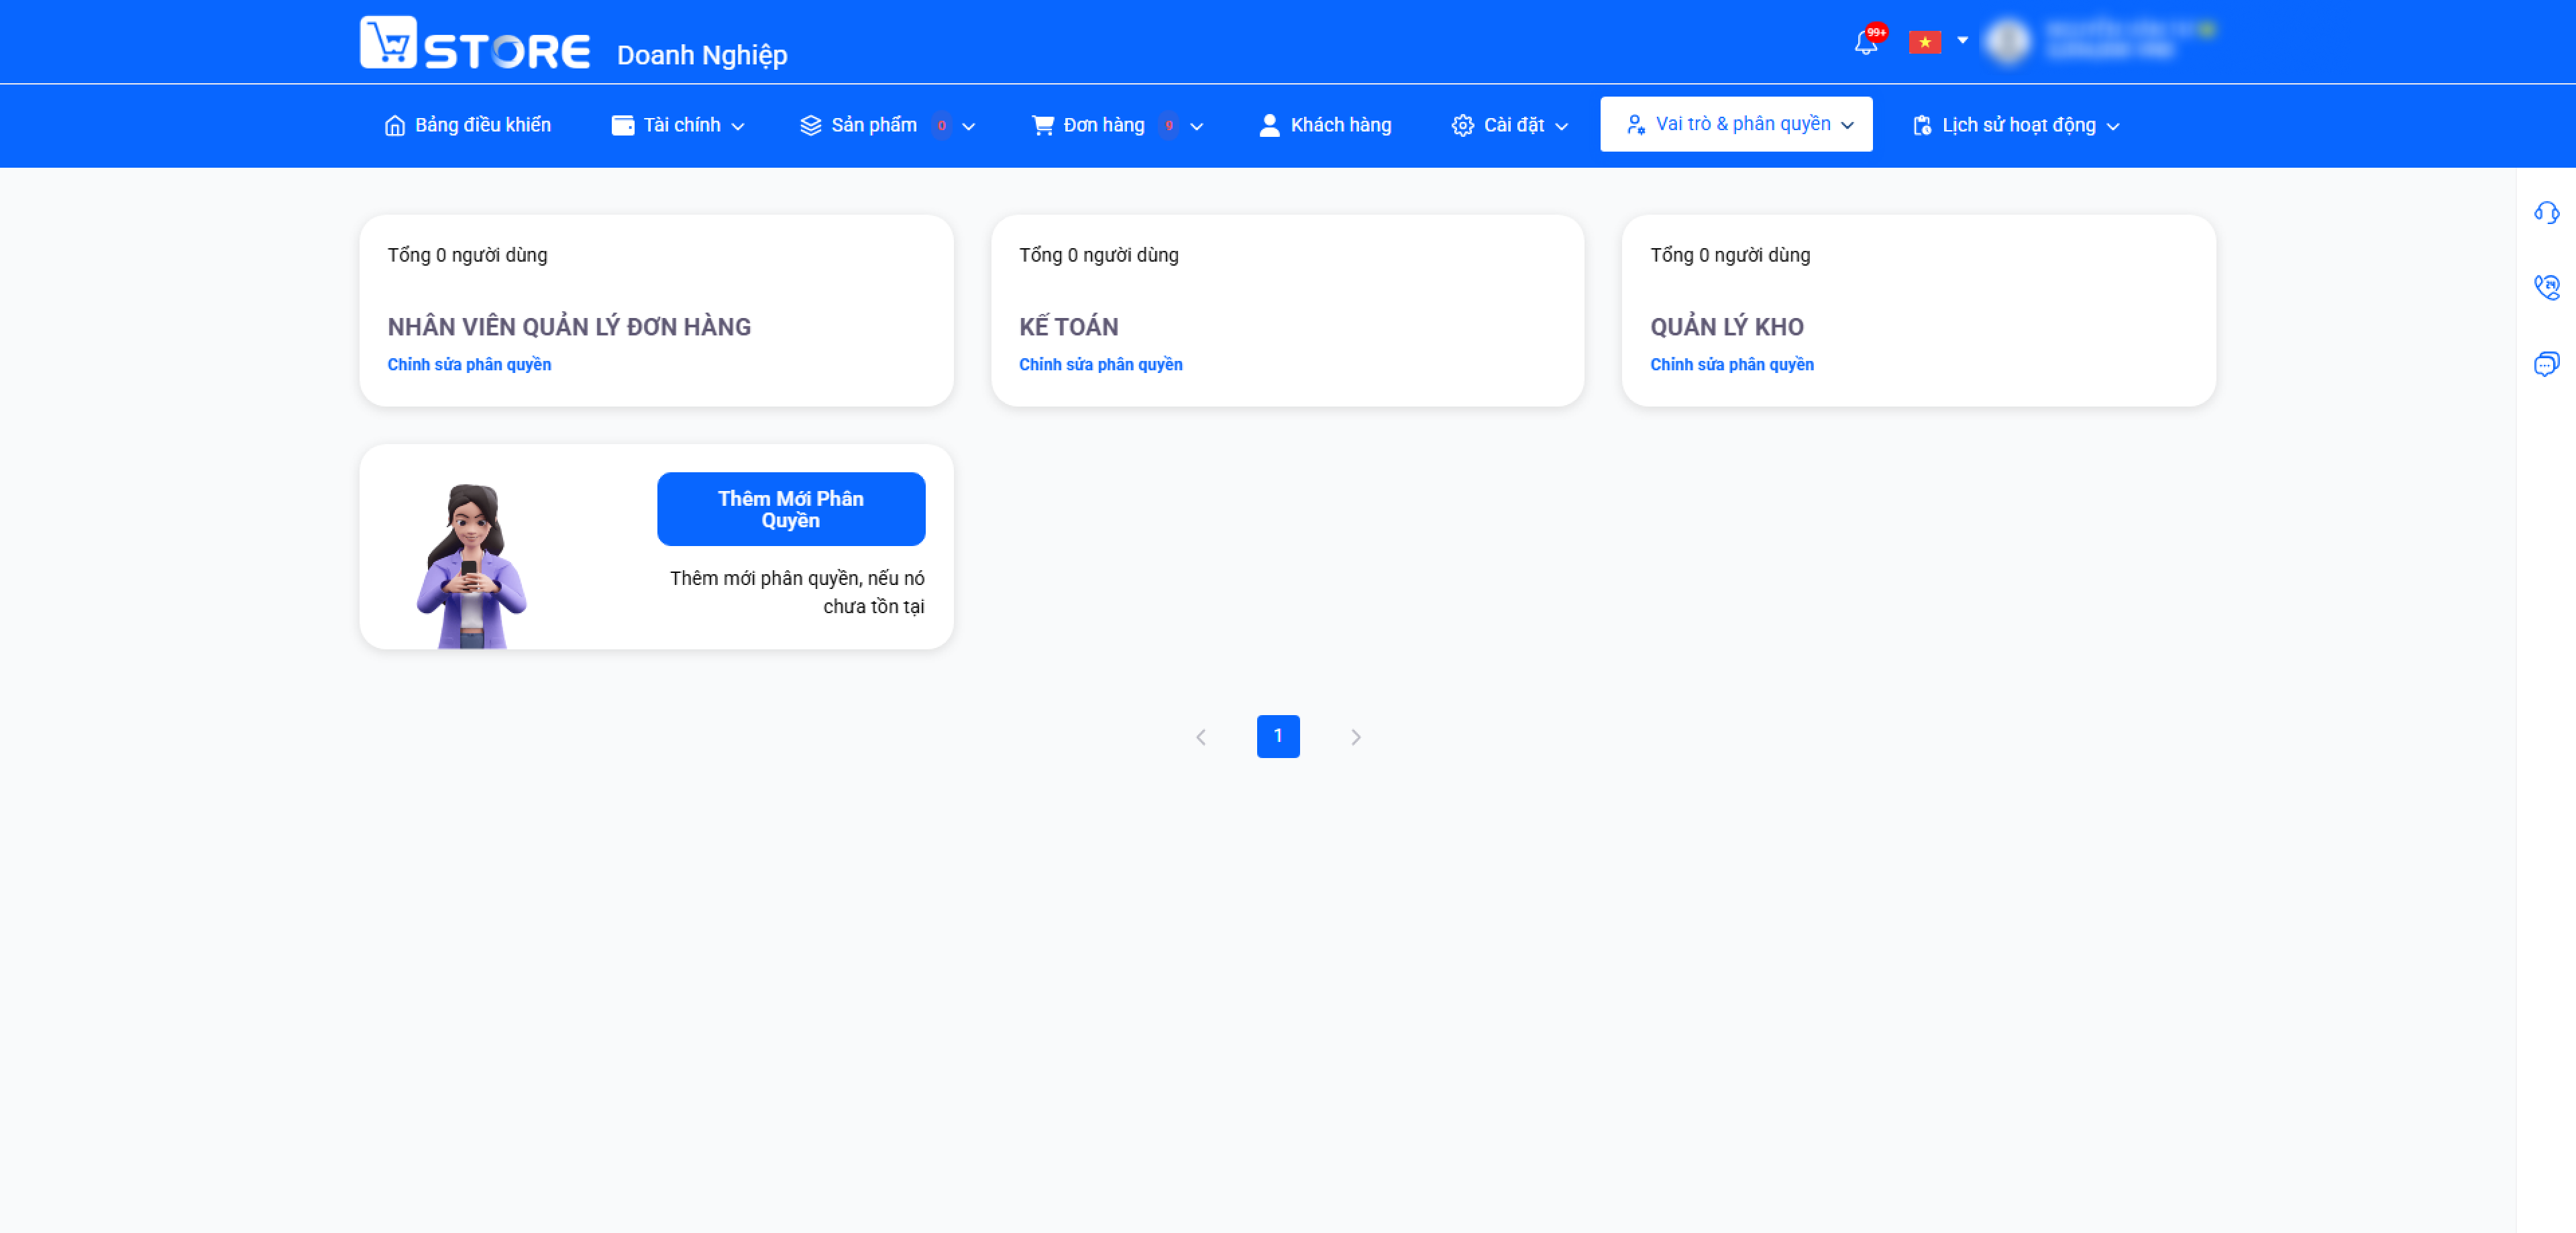Expand the Sản phẩm dropdown menu

point(887,126)
